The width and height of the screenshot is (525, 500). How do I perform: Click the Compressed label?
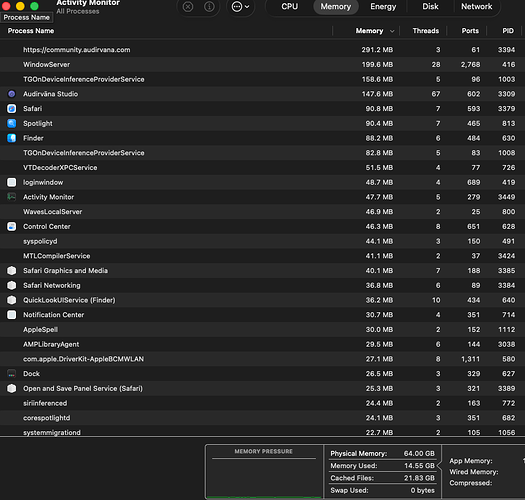pos(470,483)
